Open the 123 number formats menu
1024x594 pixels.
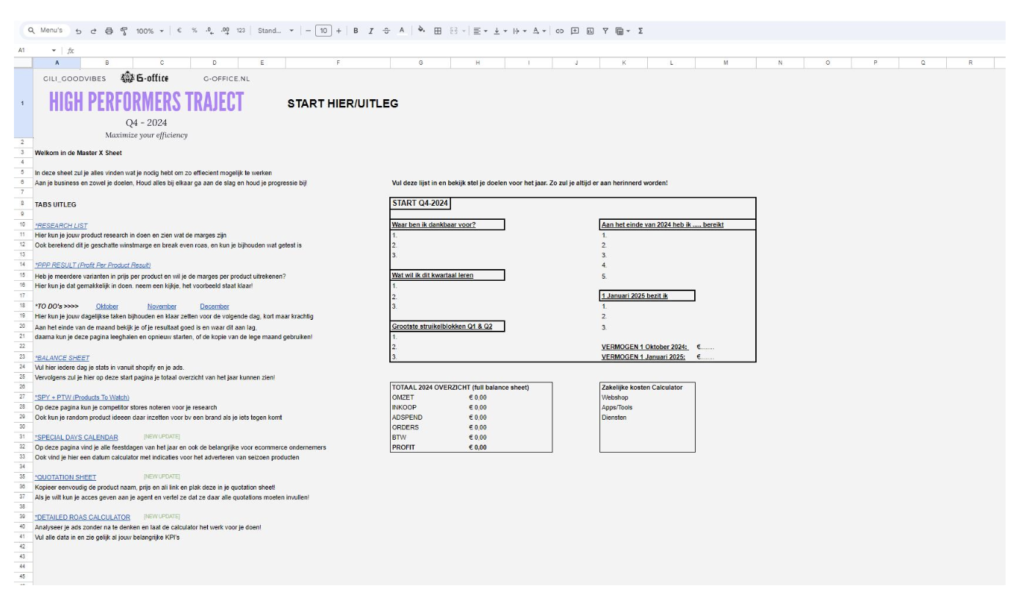coord(241,31)
